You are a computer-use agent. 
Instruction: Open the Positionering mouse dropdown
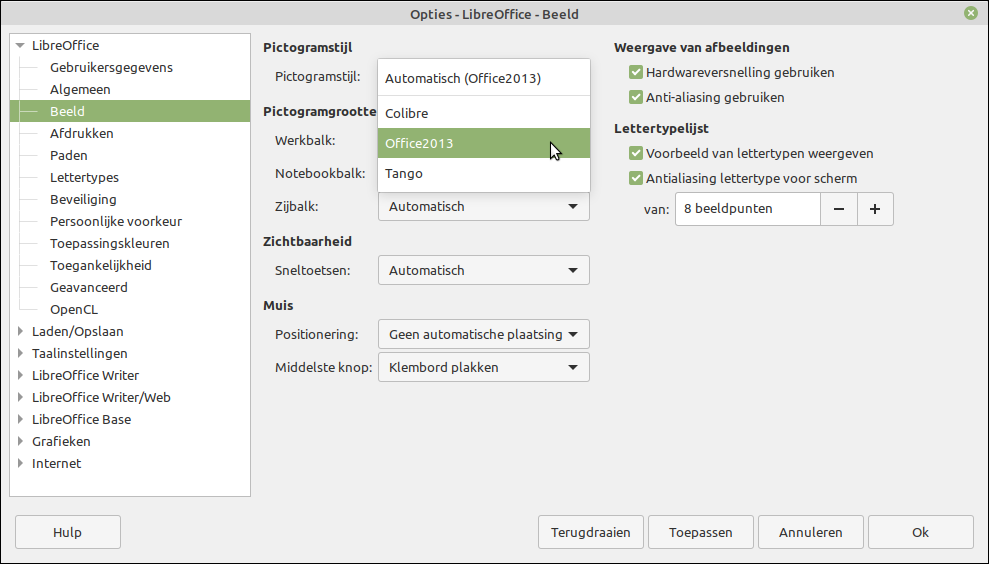(x=484, y=334)
